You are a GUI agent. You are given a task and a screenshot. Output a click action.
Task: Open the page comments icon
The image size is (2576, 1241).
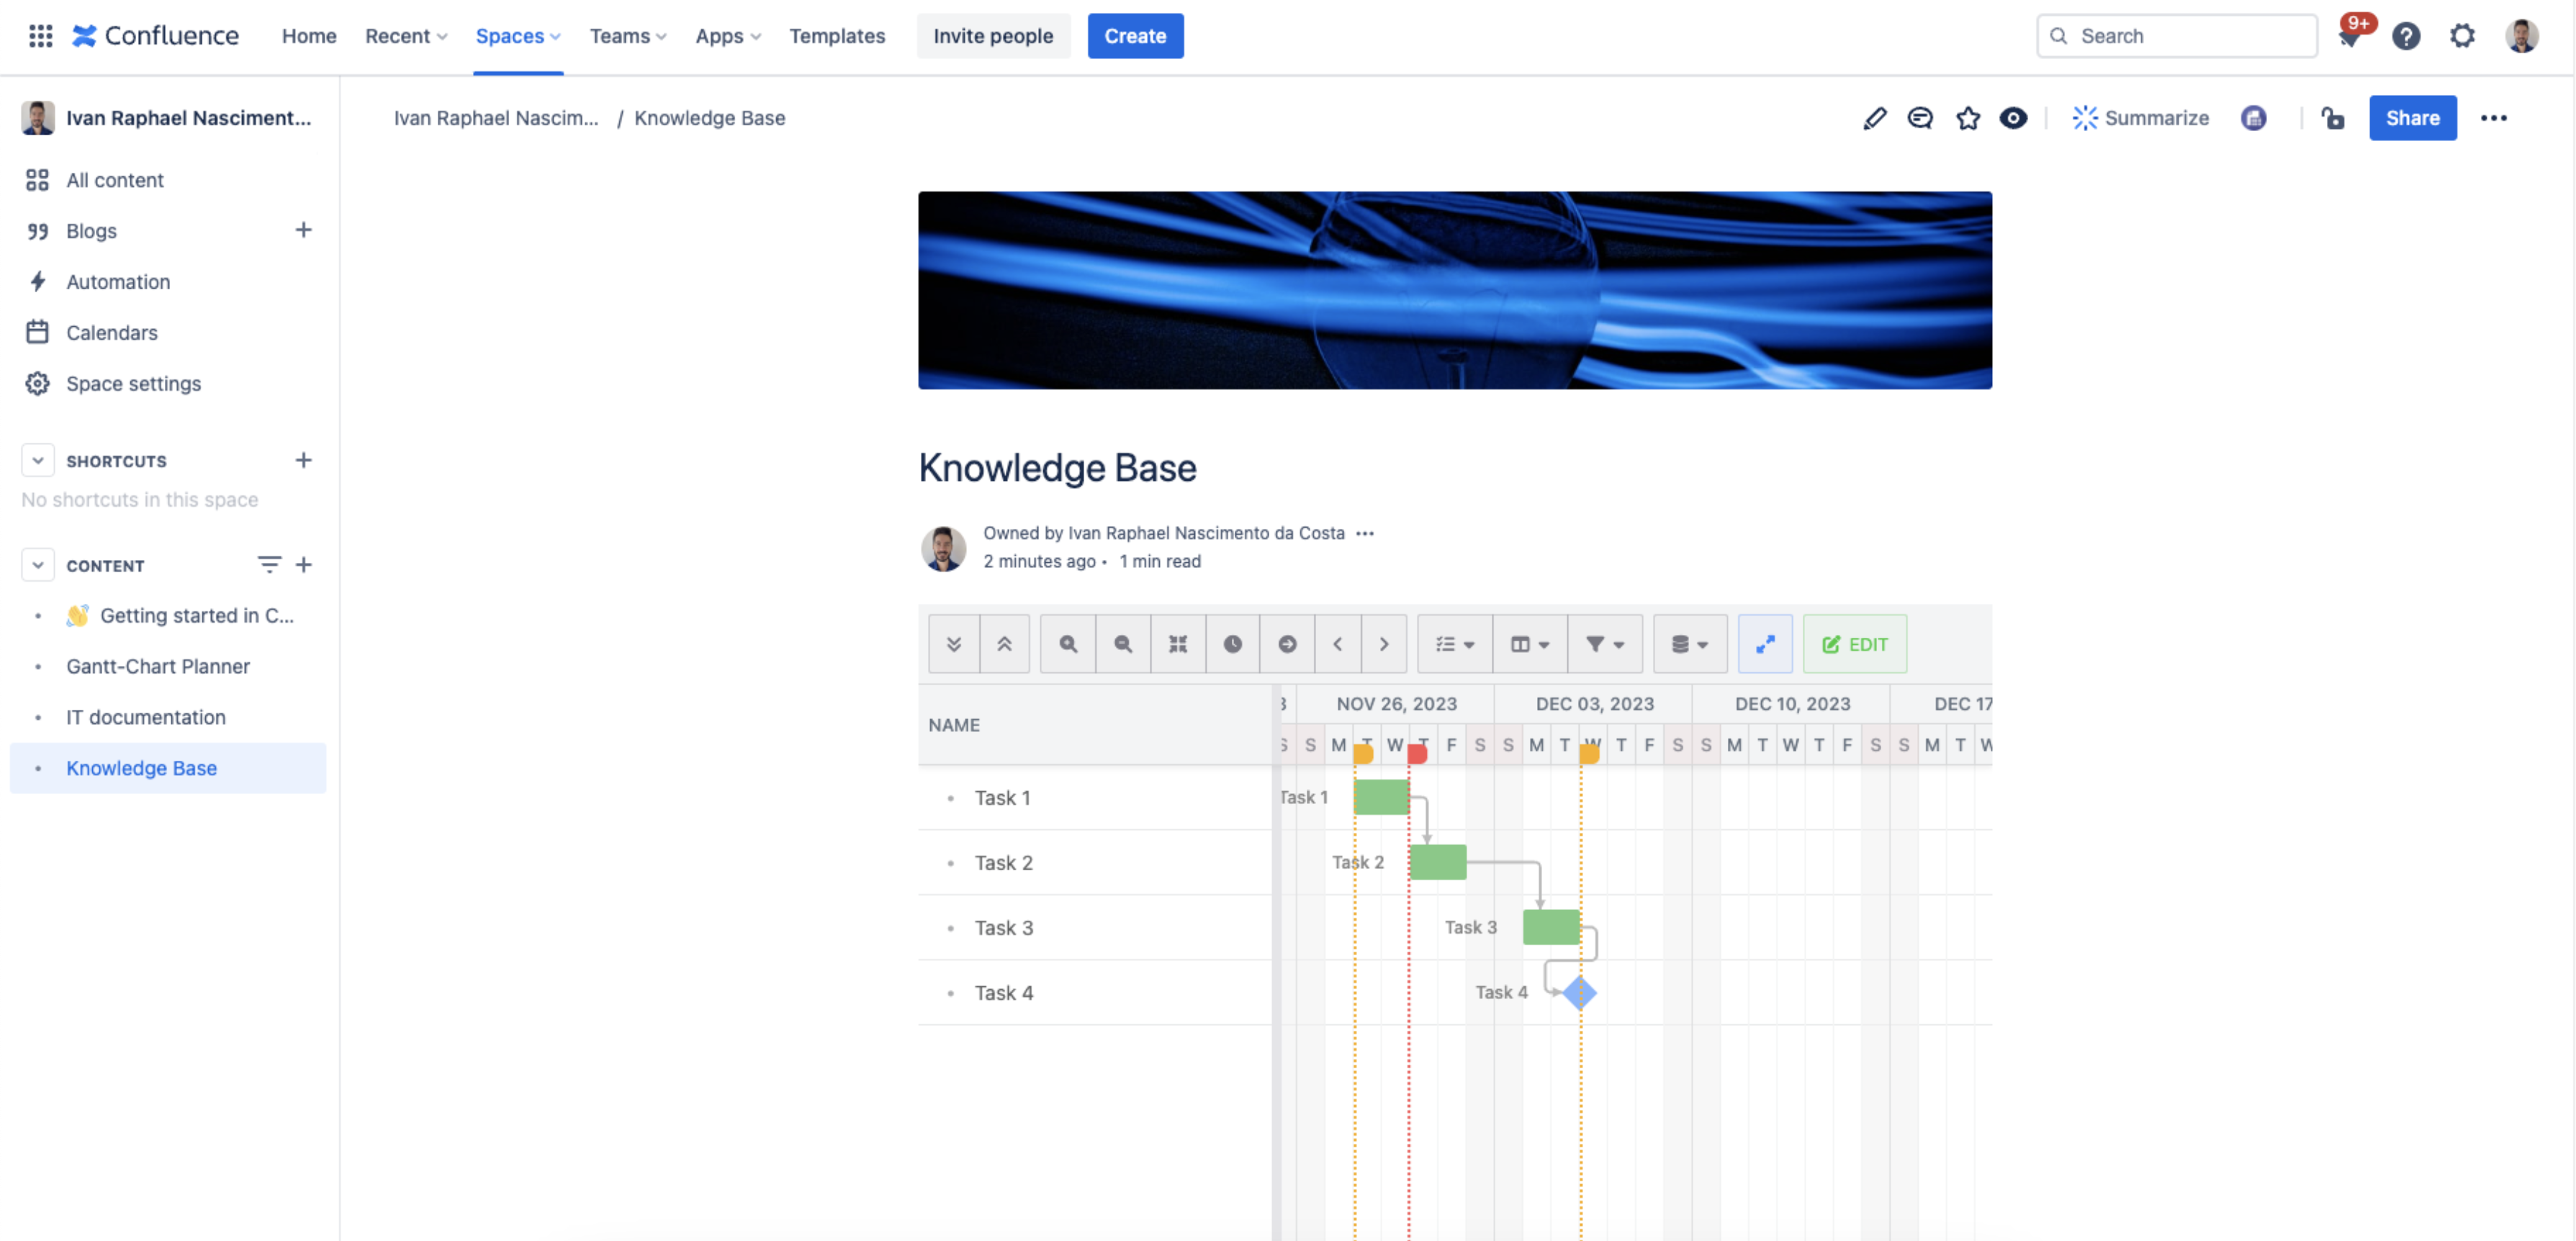pos(1920,118)
